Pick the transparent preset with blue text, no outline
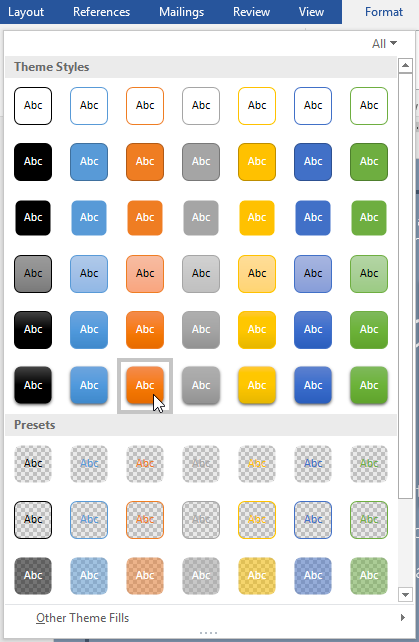This screenshot has height=642, width=419. [x=89, y=463]
